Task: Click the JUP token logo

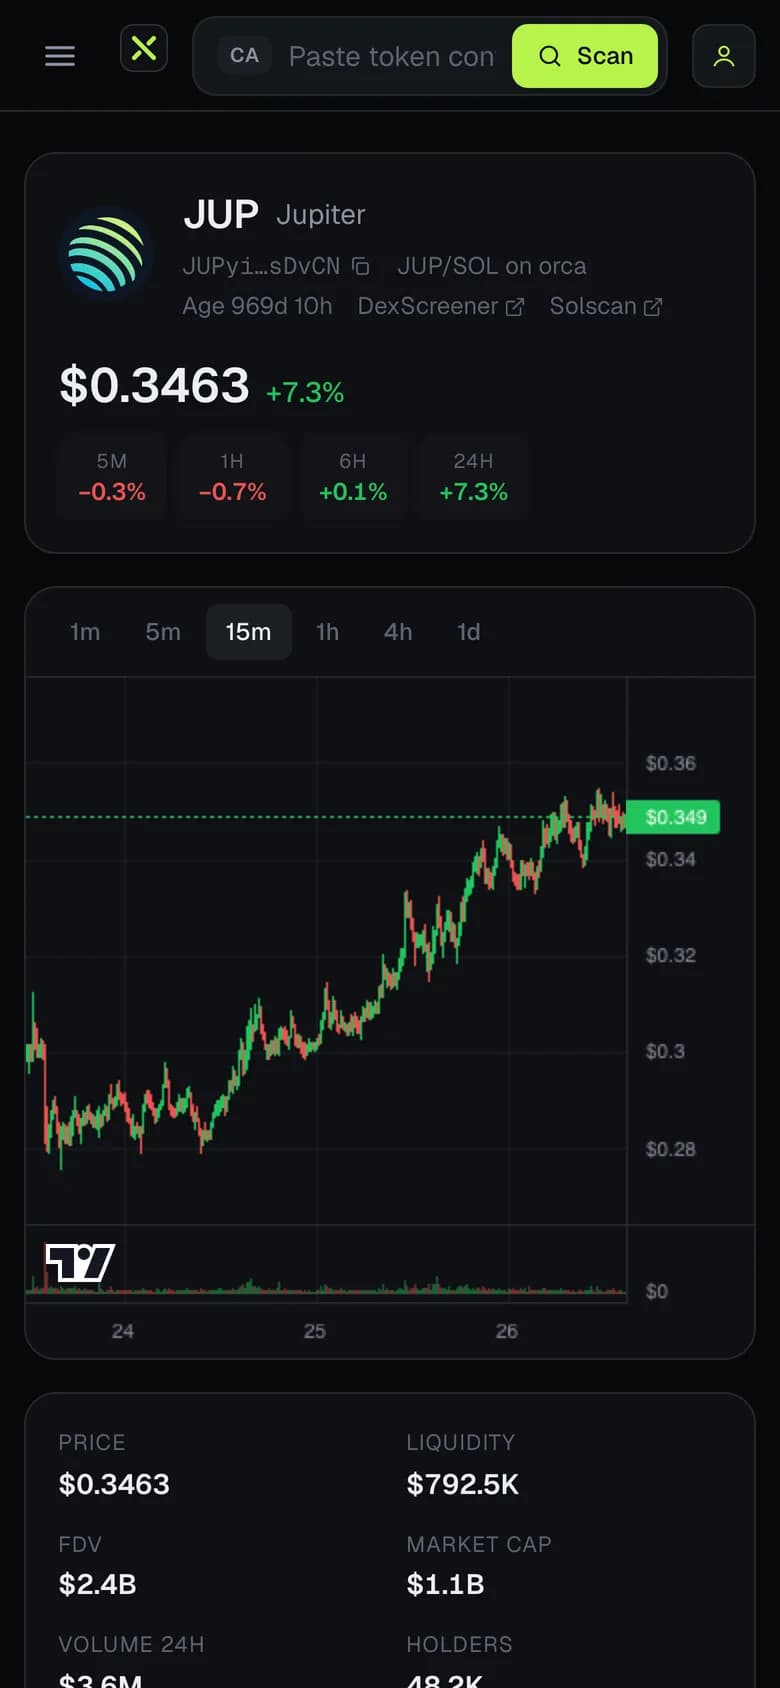Action: [x=106, y=255]
